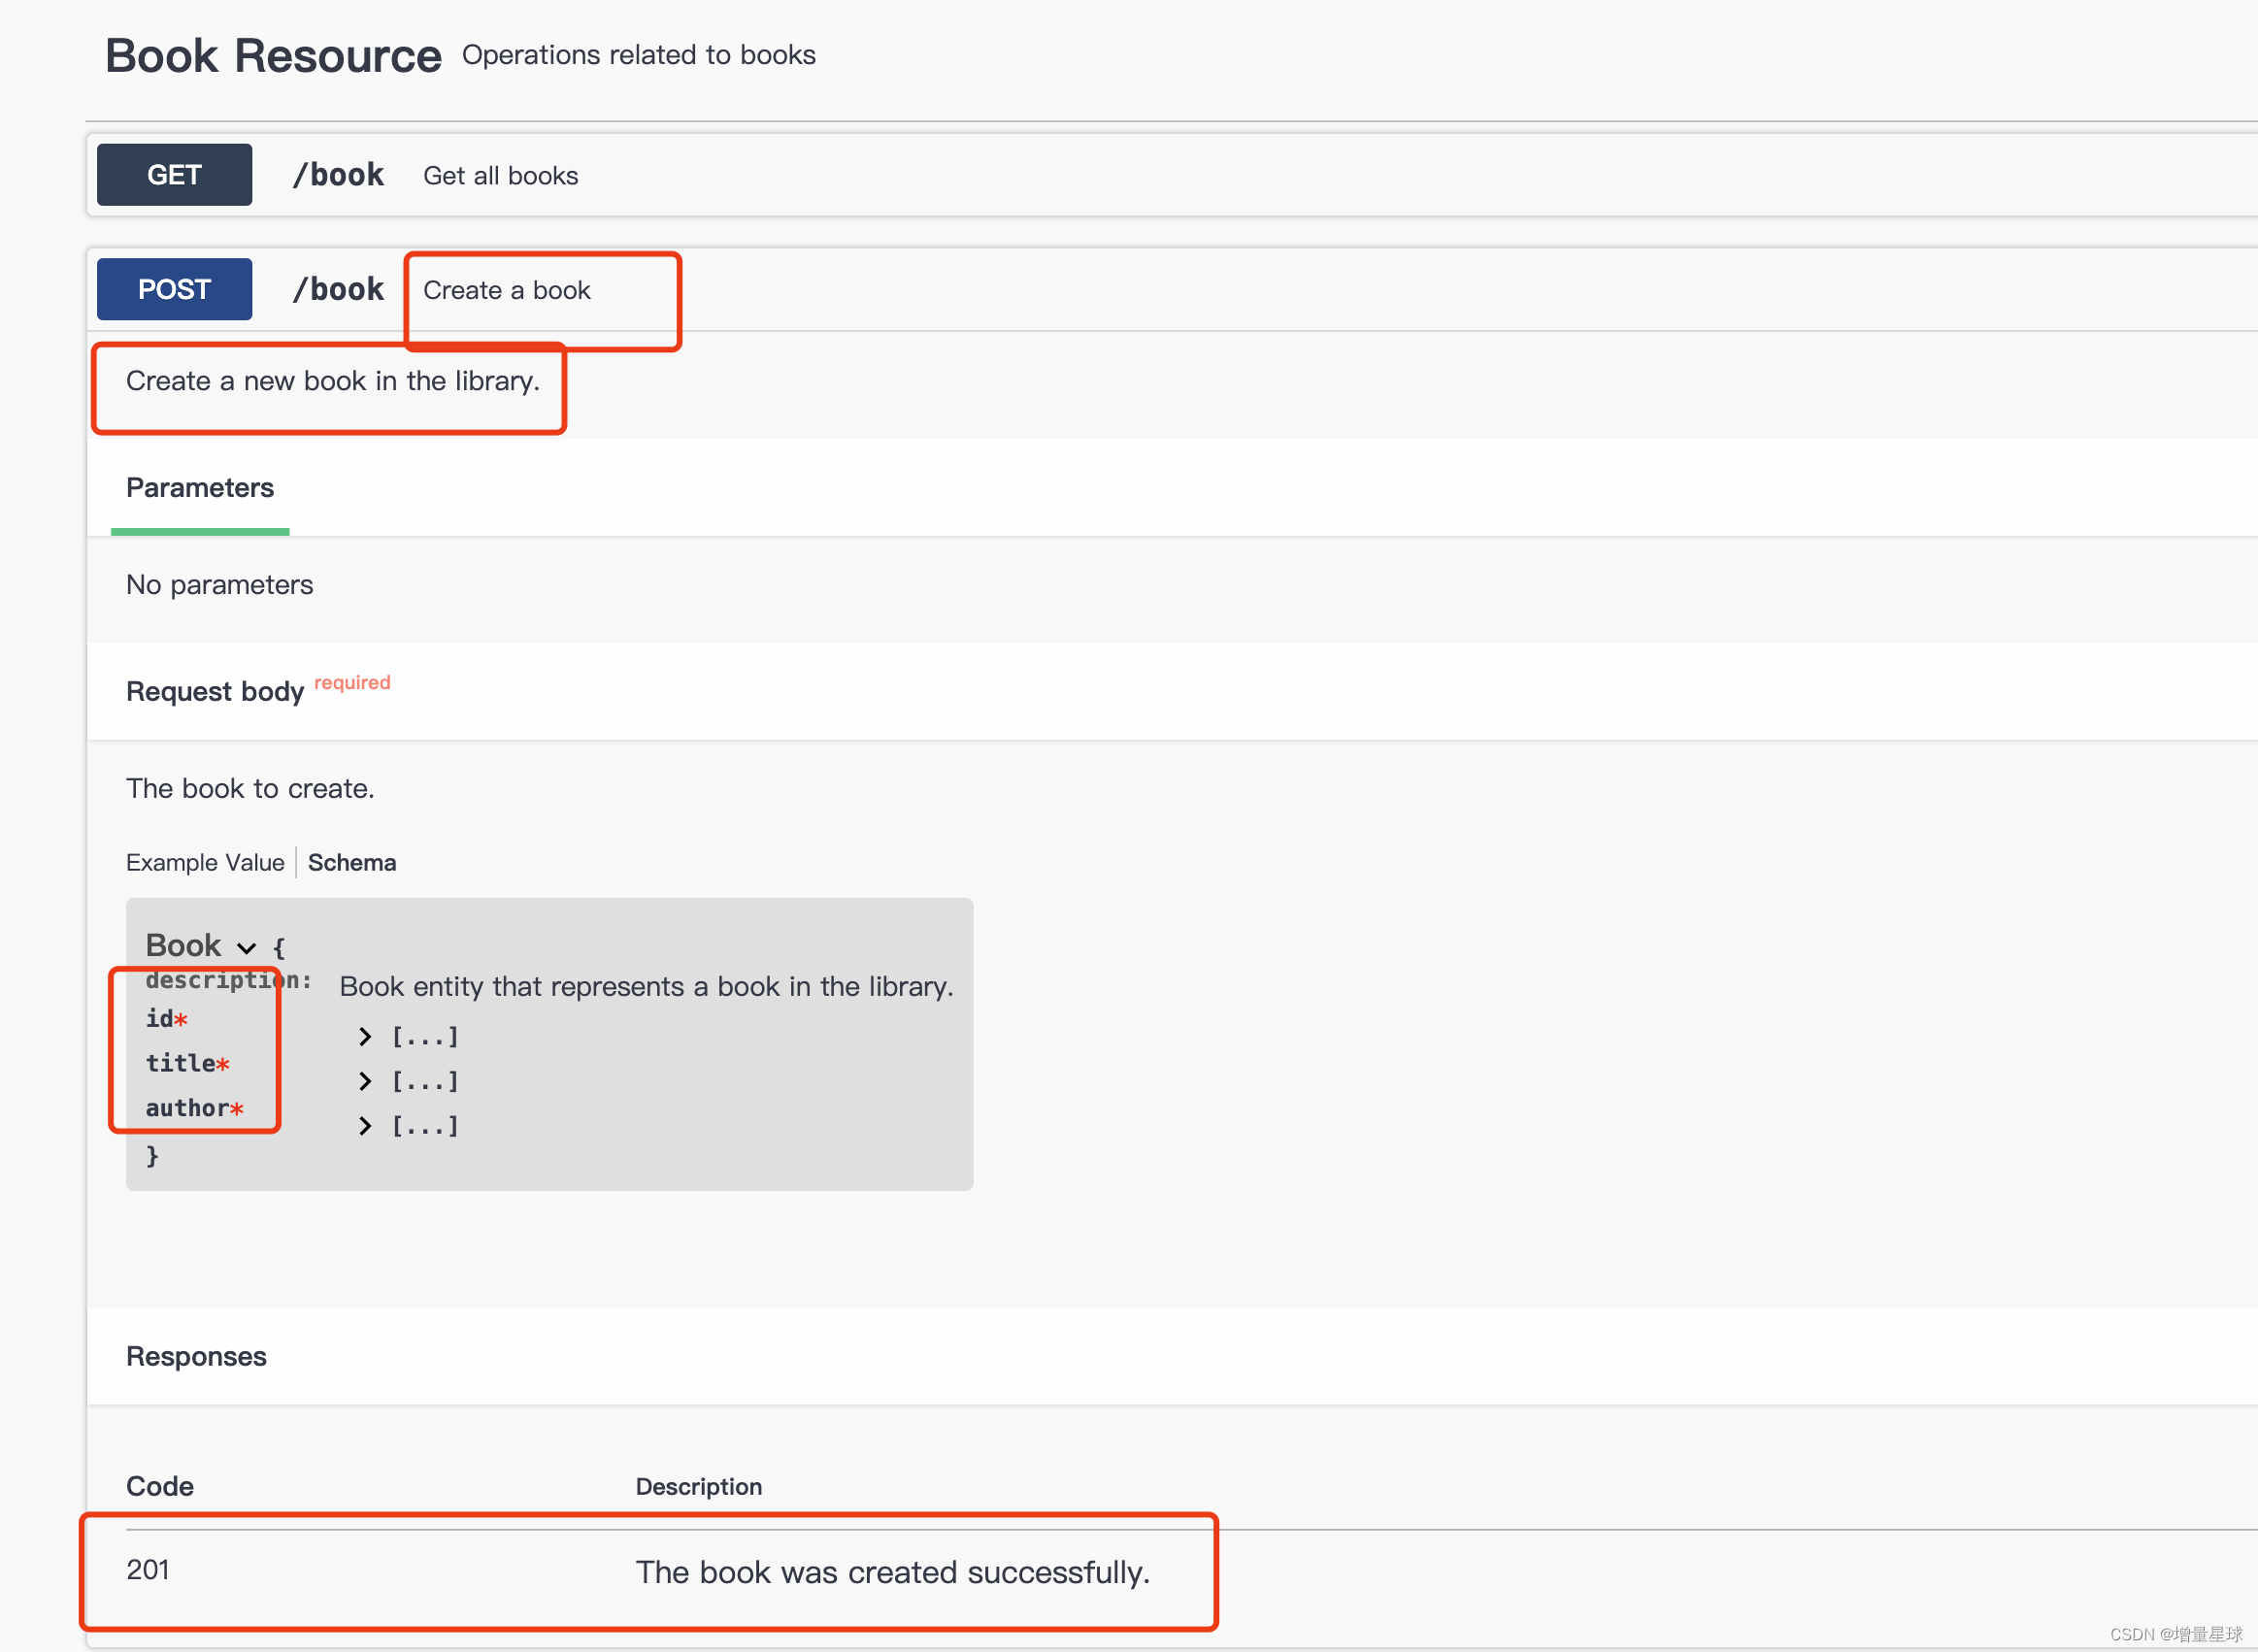Click the POST method badge
The image size is (2258, 1652).
[x=174, y=290]
